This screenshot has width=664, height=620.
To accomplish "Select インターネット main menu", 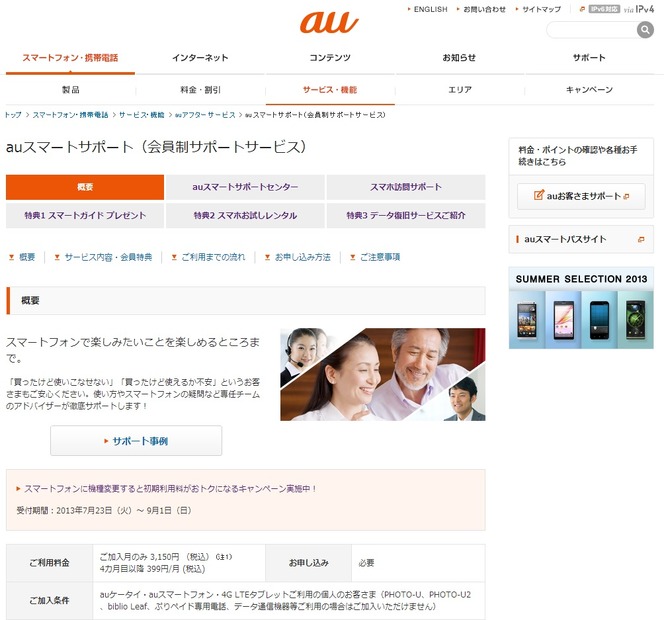I will coord(200,58).
